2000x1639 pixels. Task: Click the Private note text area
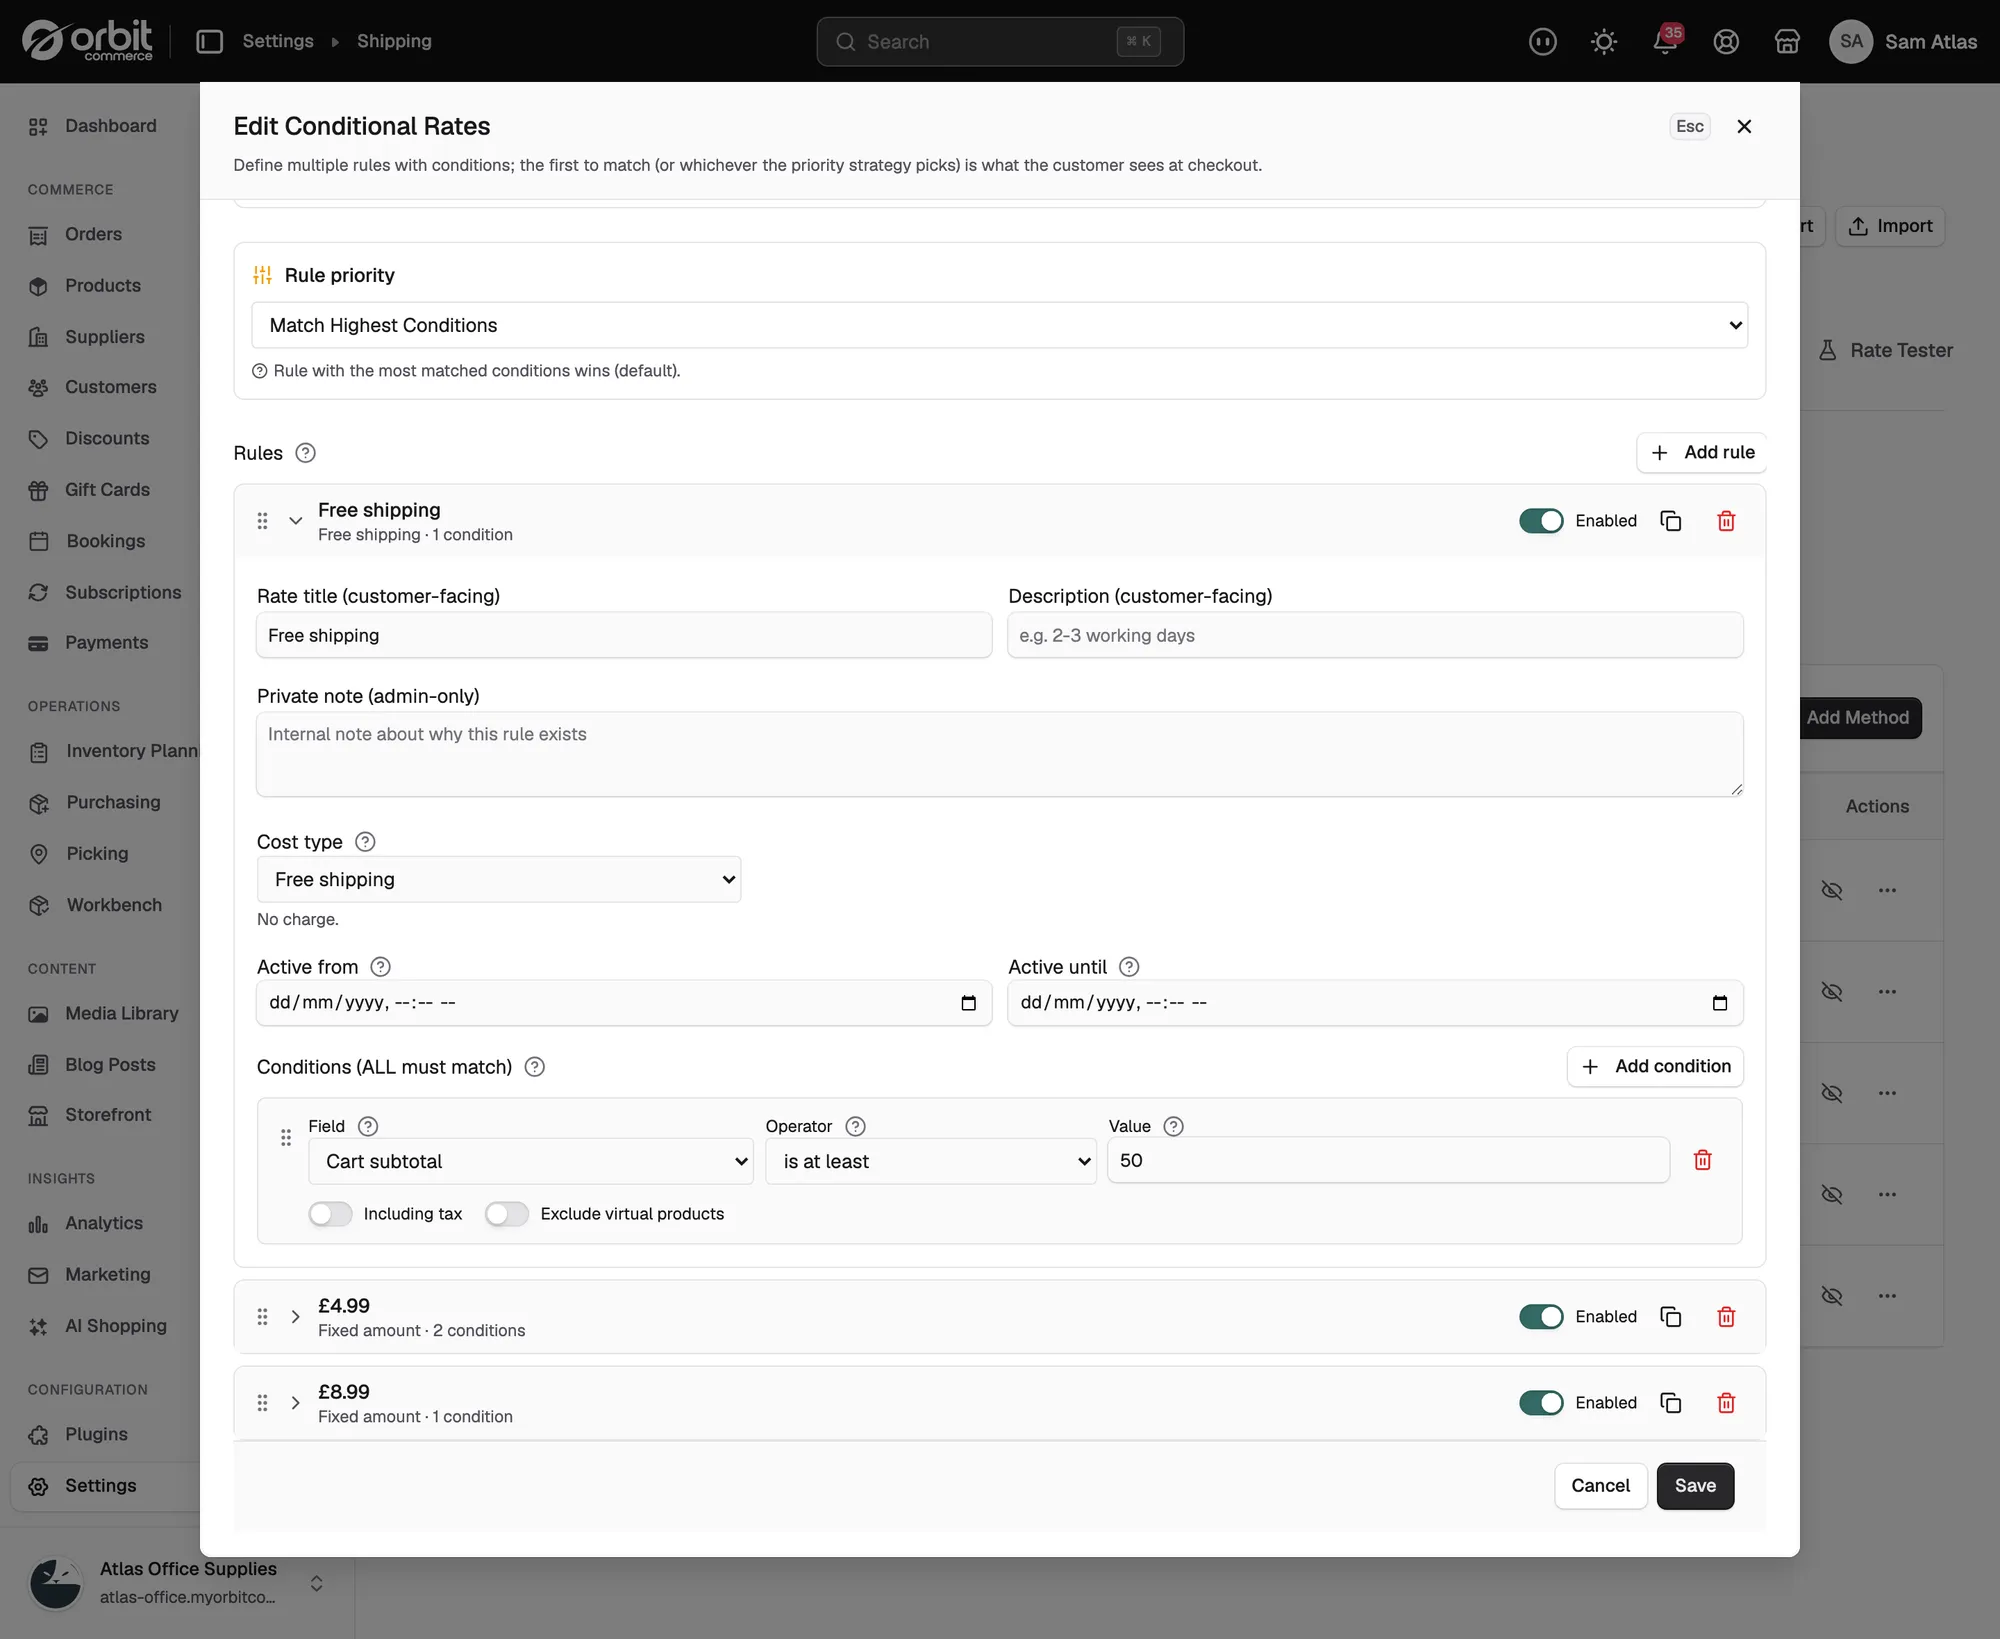(1000, 754)
